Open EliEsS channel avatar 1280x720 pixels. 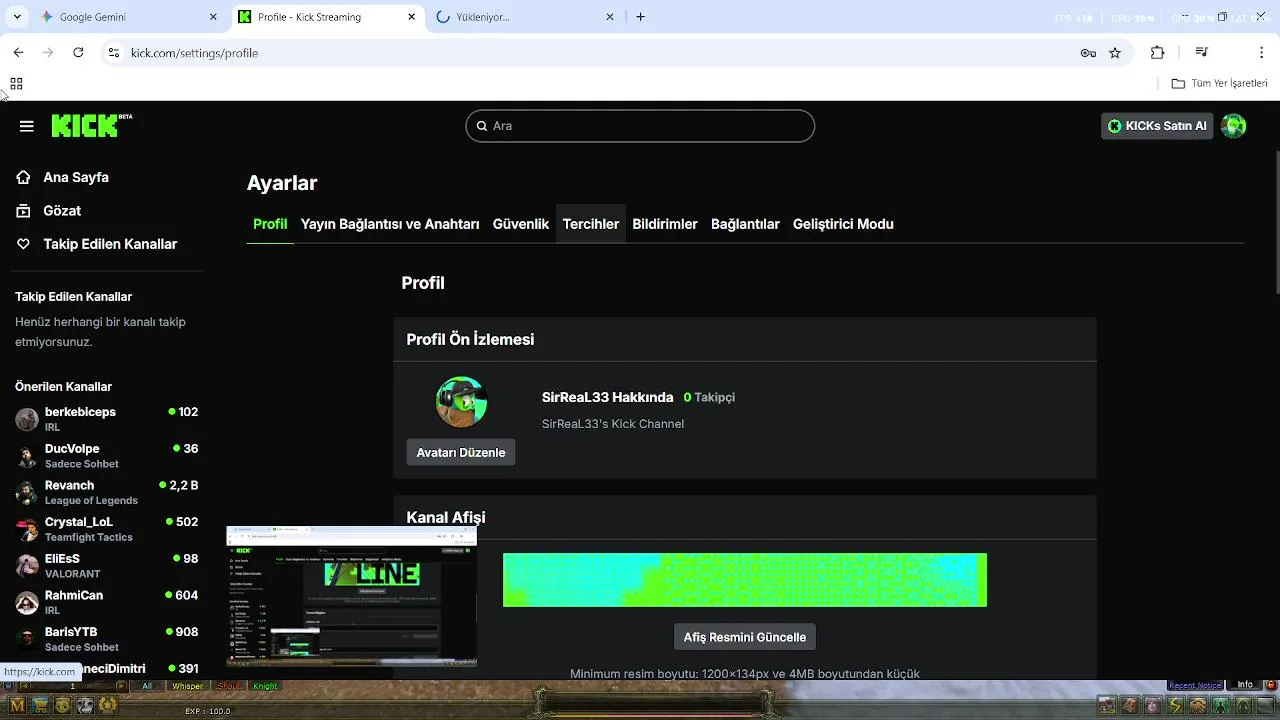(27, 566)
